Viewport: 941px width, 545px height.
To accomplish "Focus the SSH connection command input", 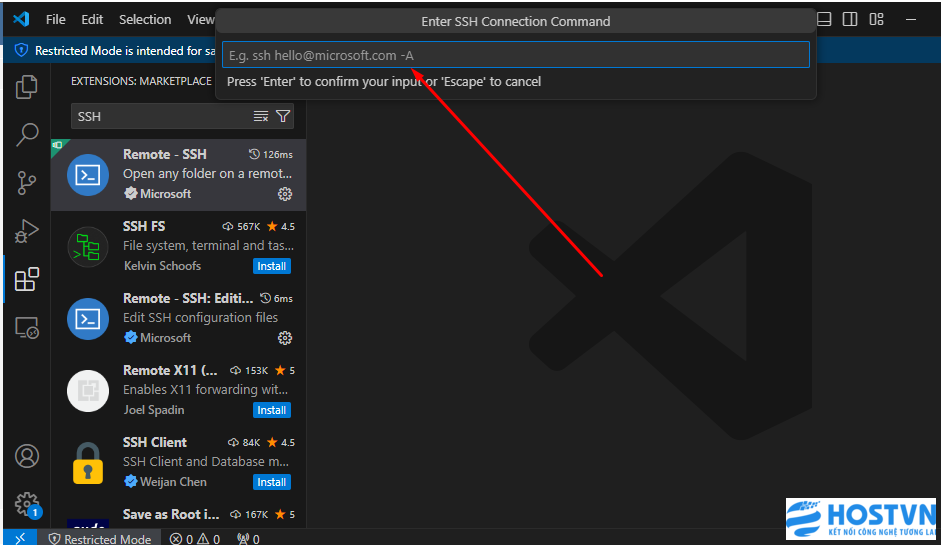I will pos(516,55).
